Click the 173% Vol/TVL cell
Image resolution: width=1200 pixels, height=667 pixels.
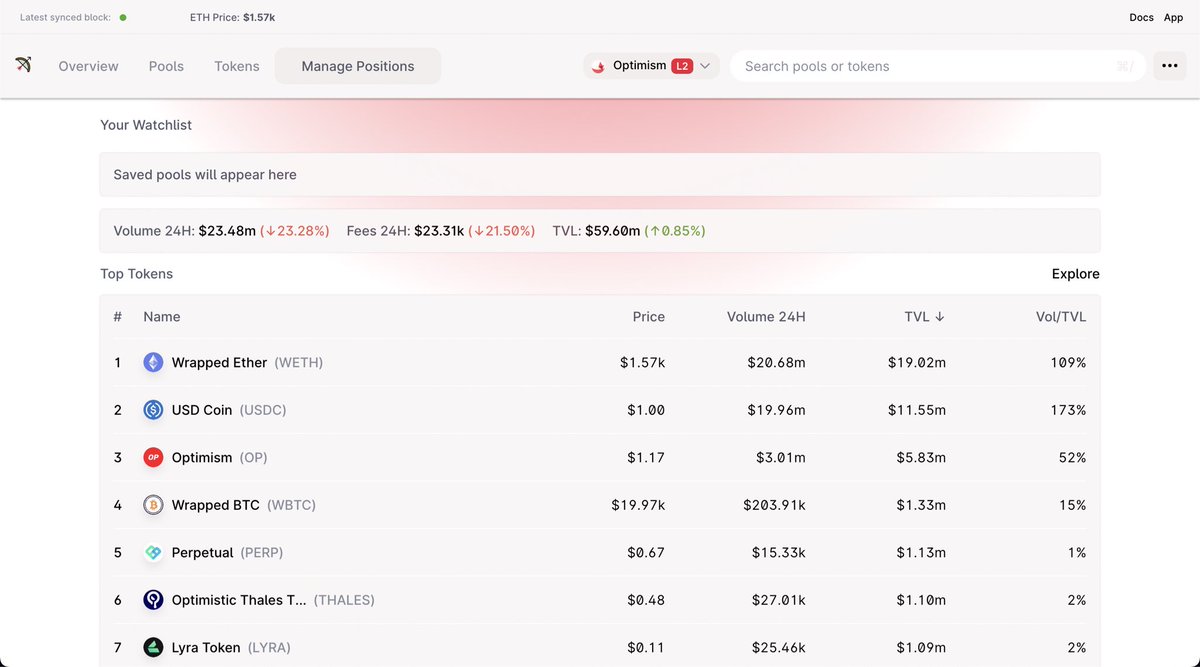click(x=1068, y=410)
